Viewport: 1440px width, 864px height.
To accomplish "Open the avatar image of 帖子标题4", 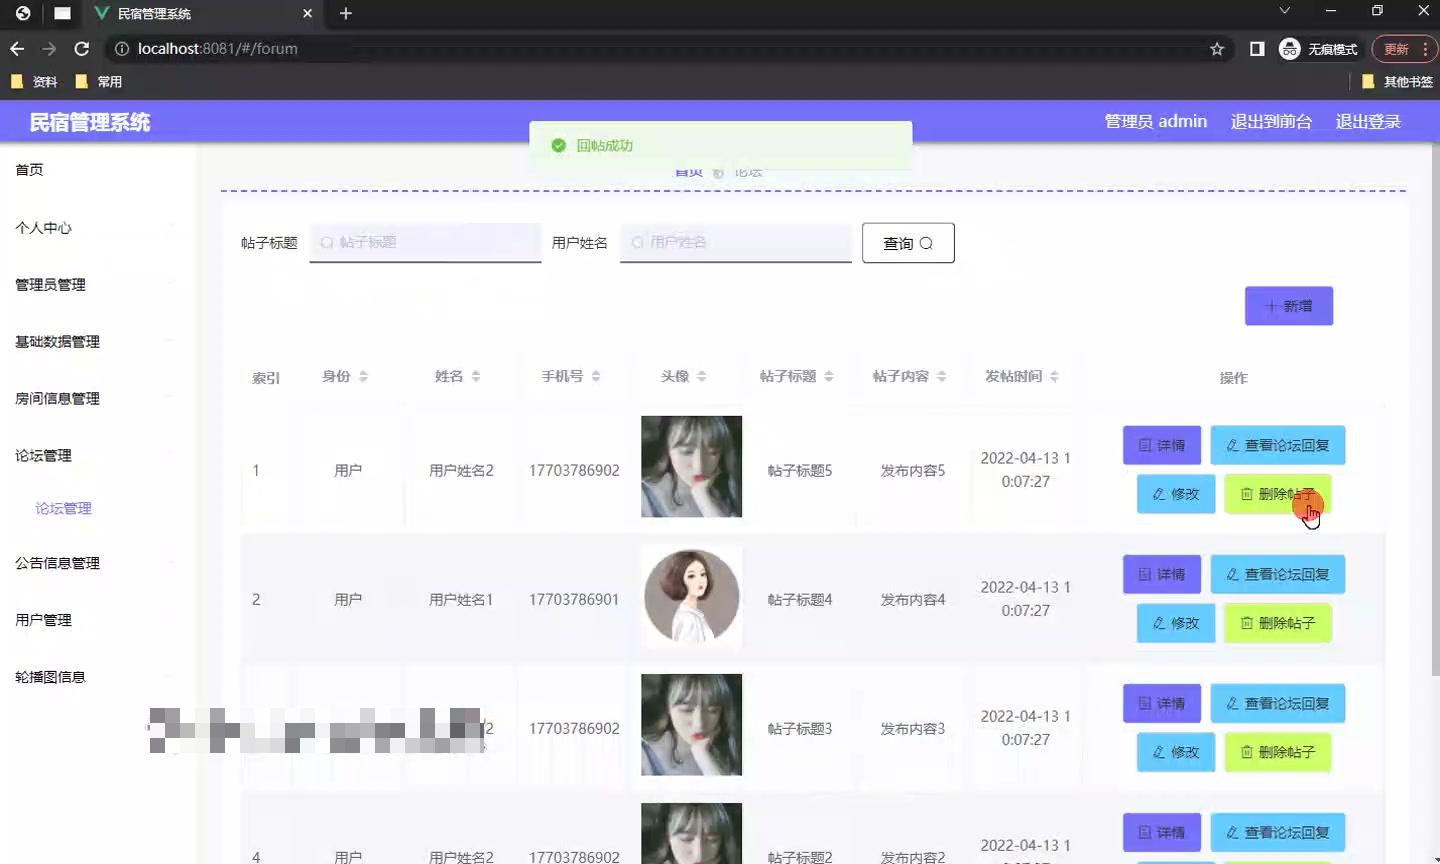I will (x=691, y=596).
